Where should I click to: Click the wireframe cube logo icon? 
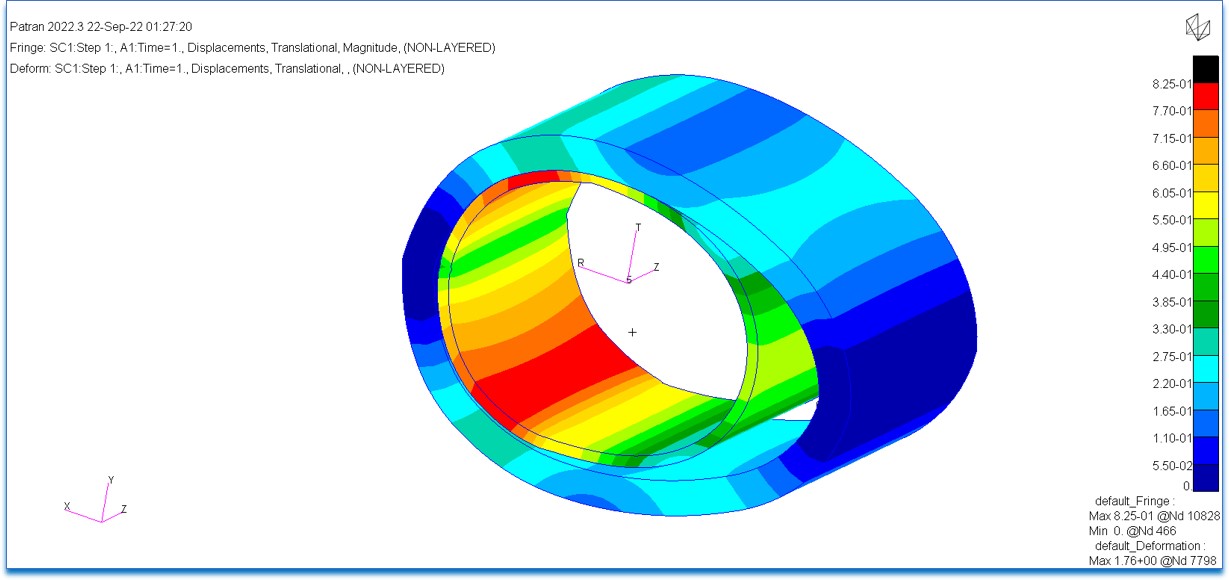coord(1196,29)
